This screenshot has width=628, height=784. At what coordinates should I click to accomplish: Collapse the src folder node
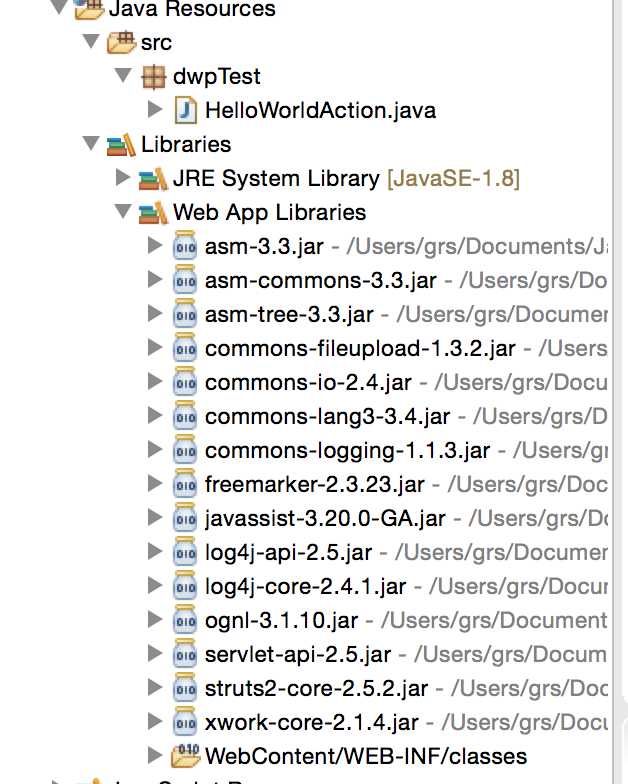point(92,43)
